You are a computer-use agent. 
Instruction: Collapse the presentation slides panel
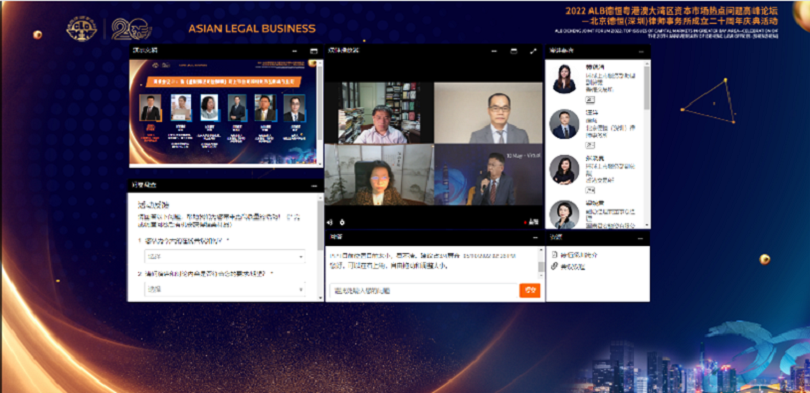point(294,51)
